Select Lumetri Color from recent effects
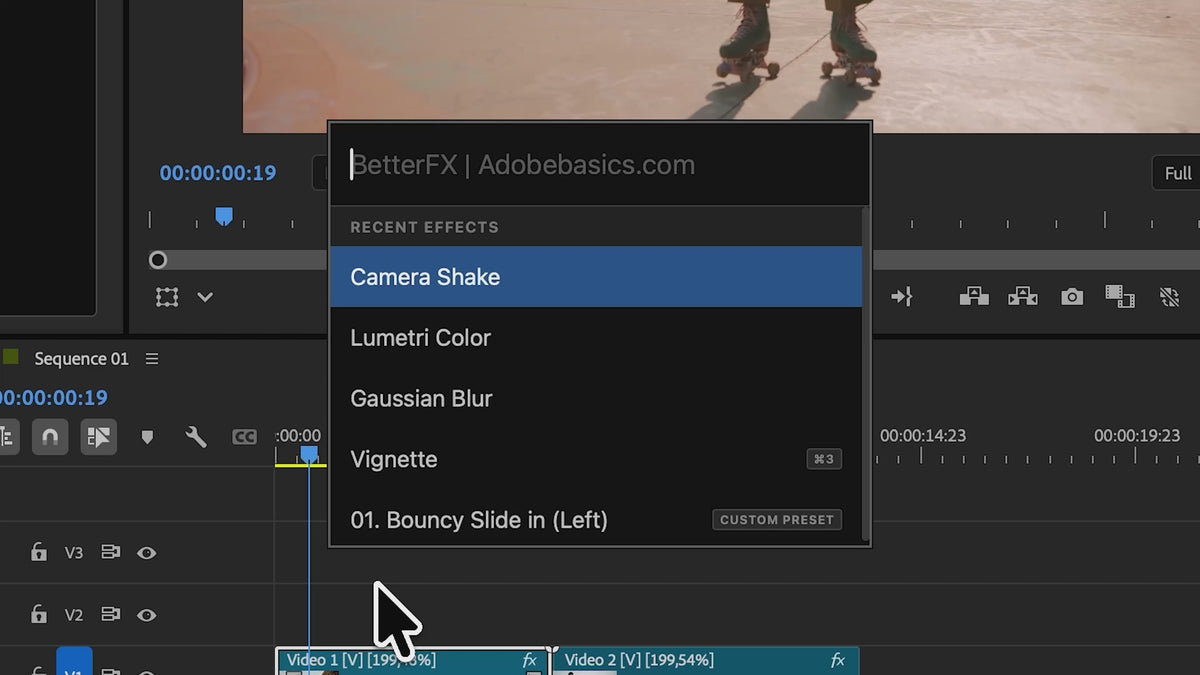The width and height of the screenshot is (1200, 675). click(x=595, y=338)
